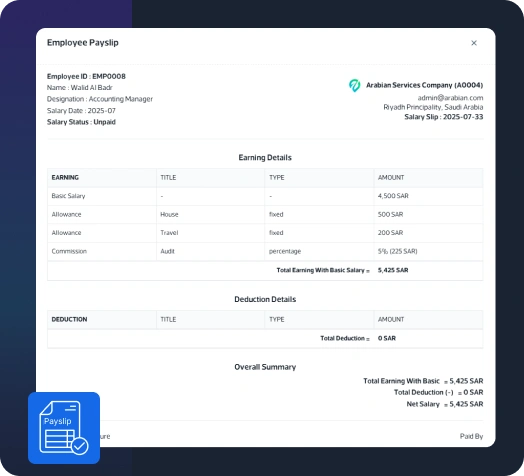Image resolution: width=524 pixels, height=476 pixels.
Task: Click the Paid By footer label
Action: (471, 436)
